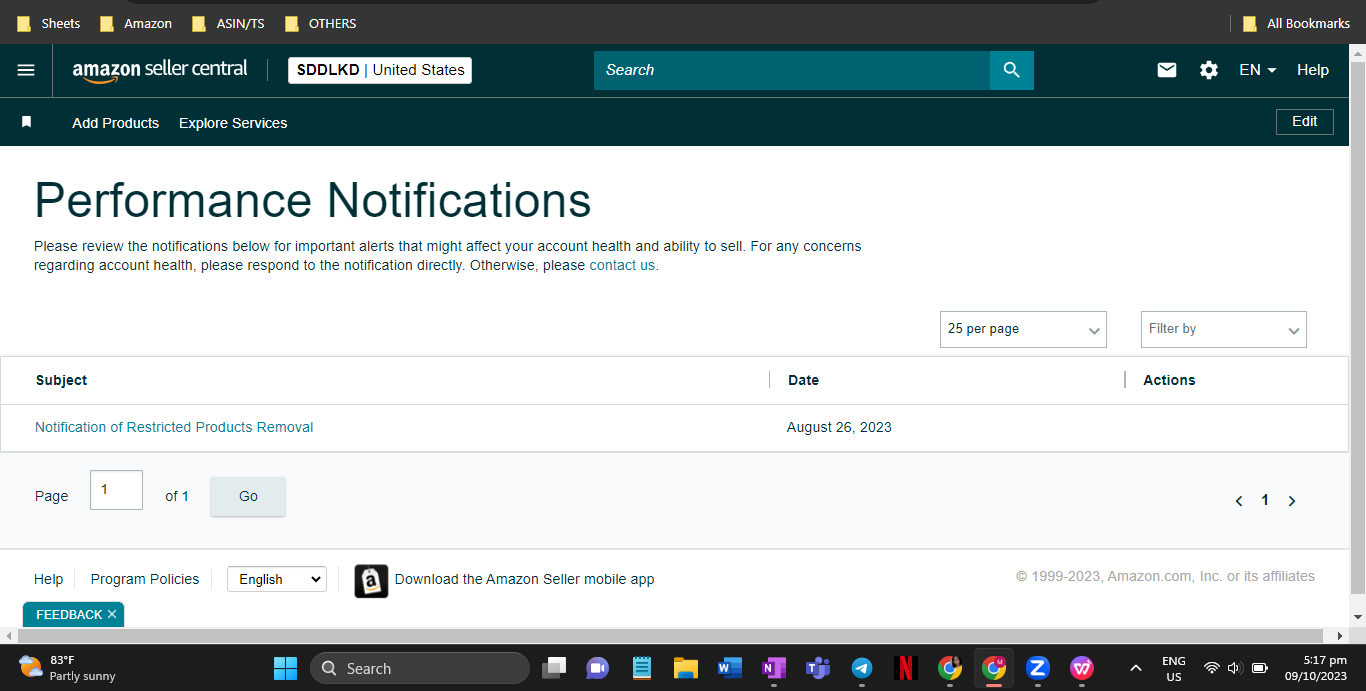Open Notepad from the taskbar

641,668
